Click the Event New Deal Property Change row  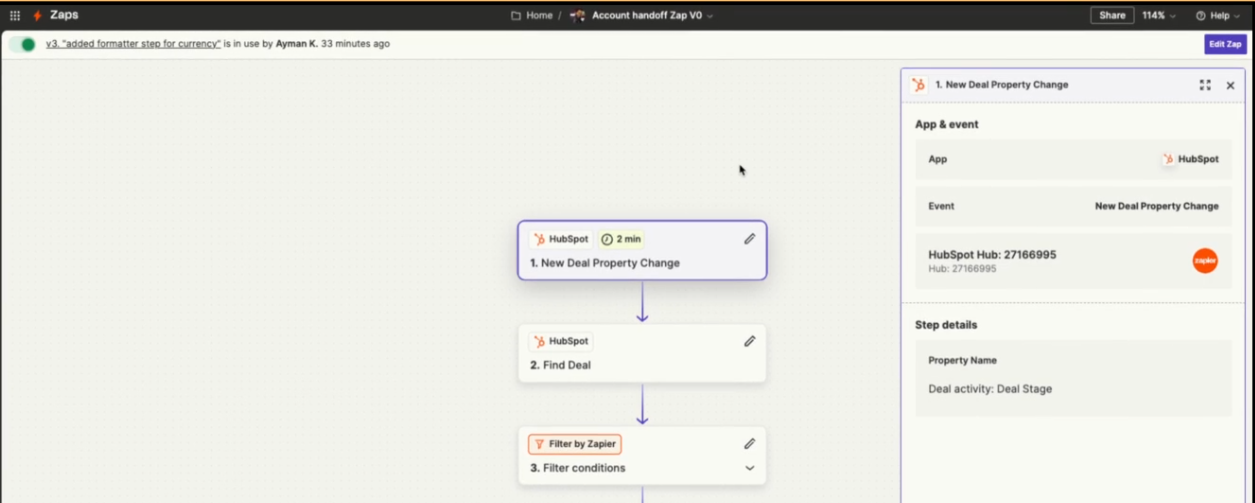tap(1073, 206)
